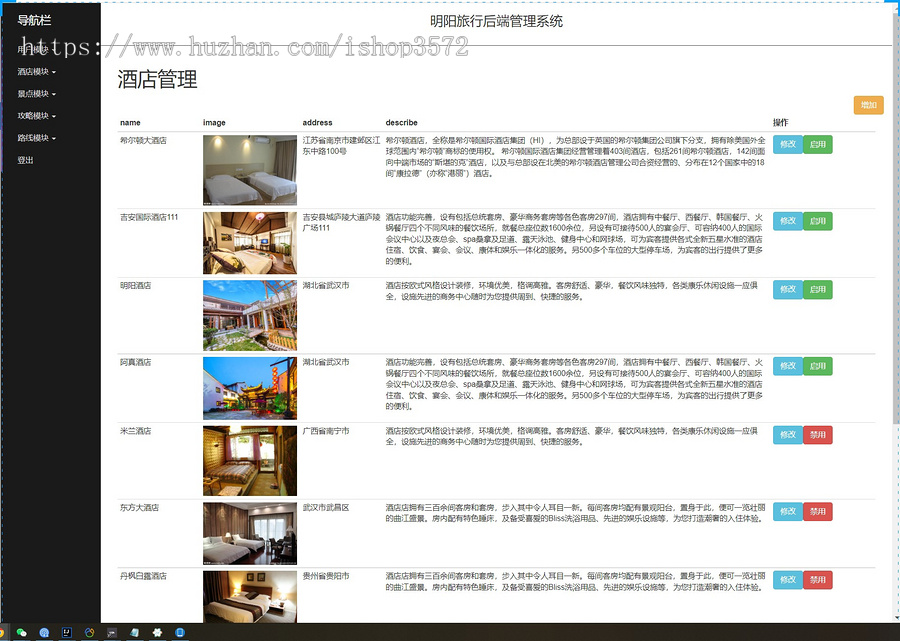Expand the 景点模块 dropdown

coord(36,94)
